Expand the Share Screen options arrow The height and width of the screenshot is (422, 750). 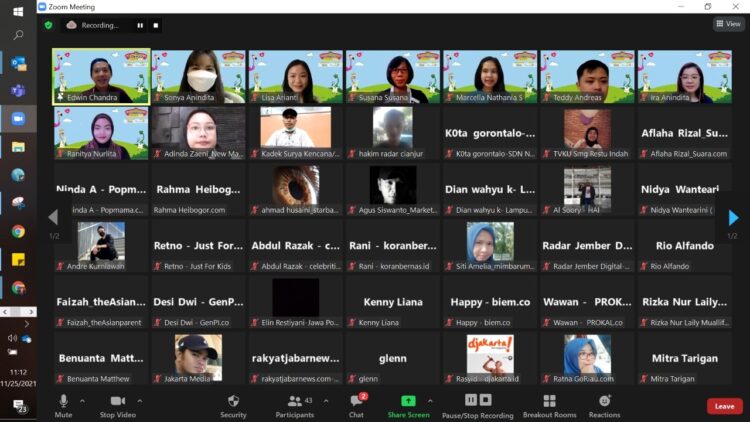pyautogui.click(x=431, y=400)
